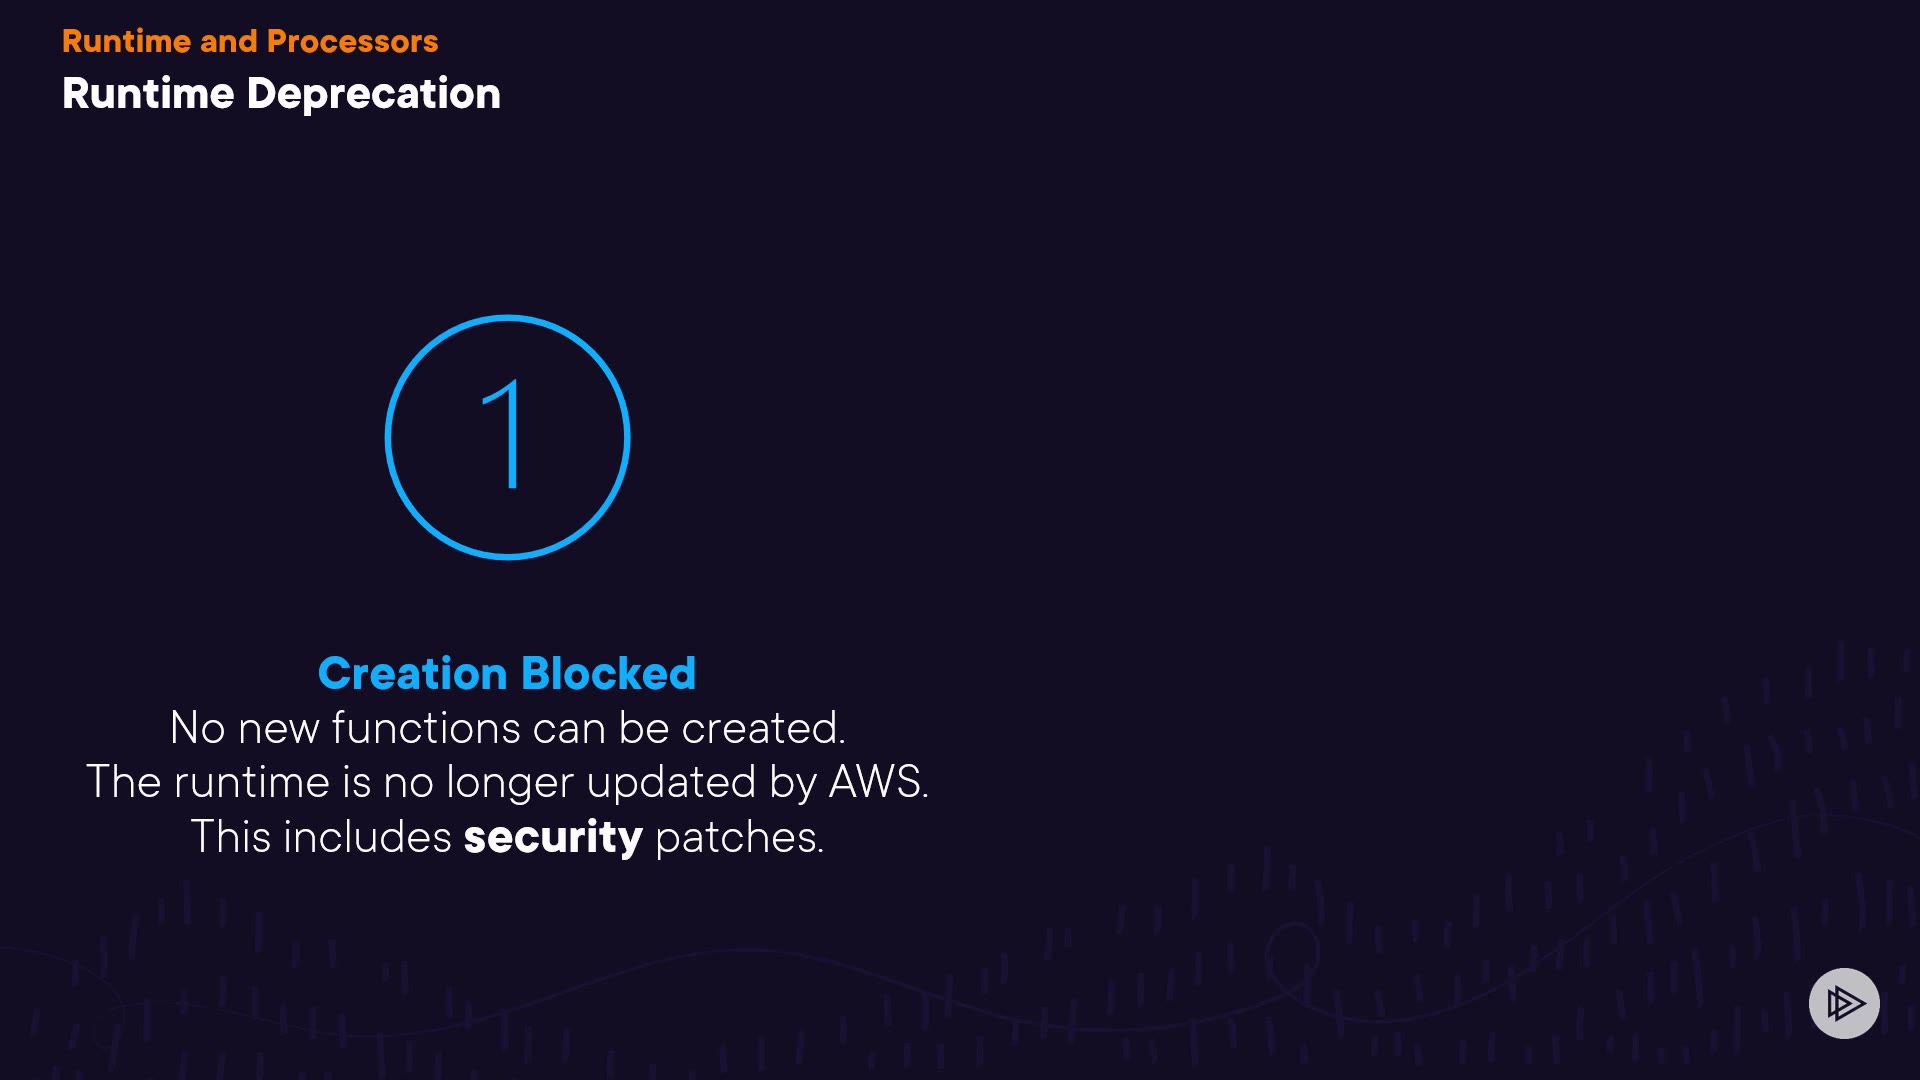Click the blue 'Creation Blocked' heading
Image resolution: width=1920 pixels, height=1080 pixels.
click(x=506, y=673)
